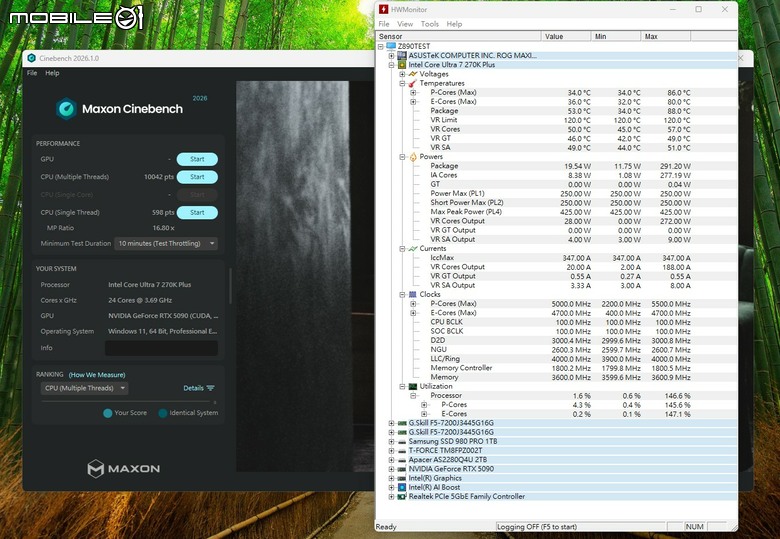The height and width of the screenshot is (539, 780).
Task: Open the File menu in Cinebench
Action: (x=32, y=73)
